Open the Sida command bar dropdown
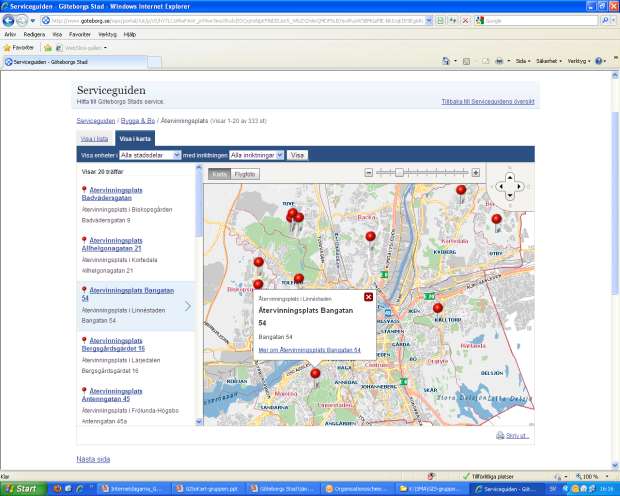 coord(523,61)
